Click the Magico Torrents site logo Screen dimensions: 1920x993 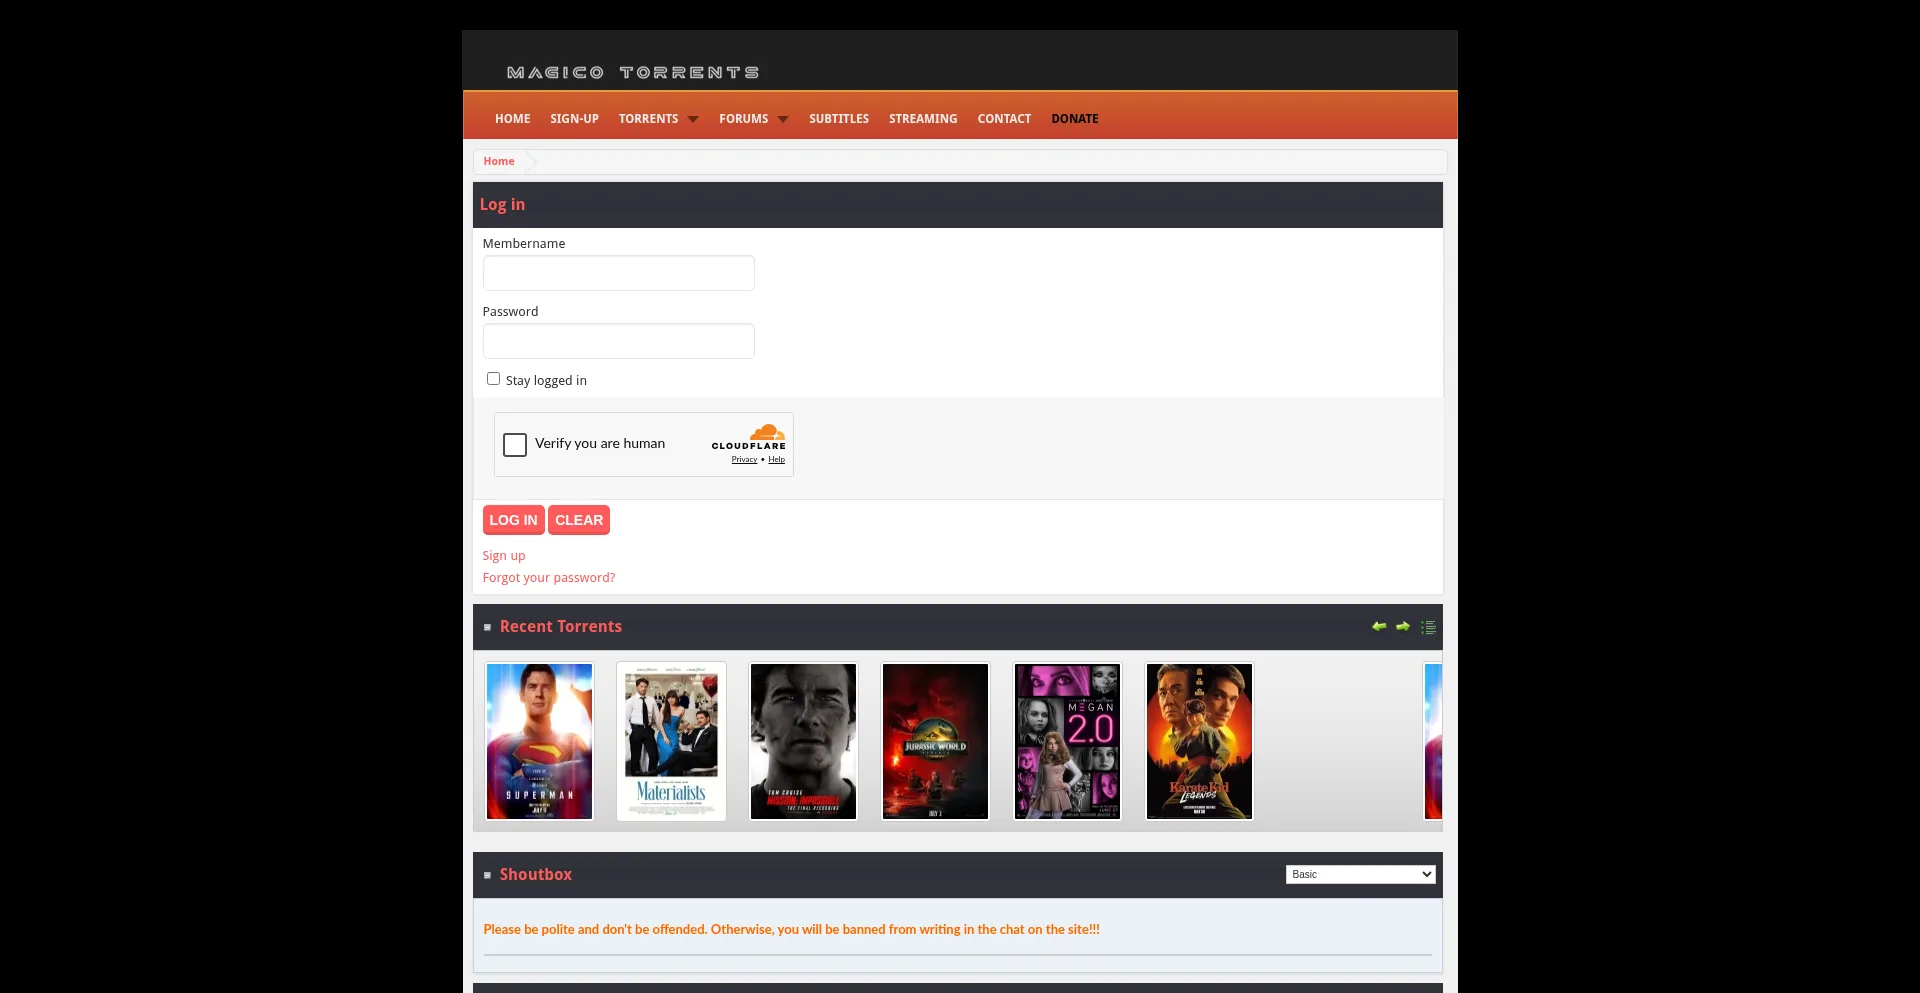(633, 72)
